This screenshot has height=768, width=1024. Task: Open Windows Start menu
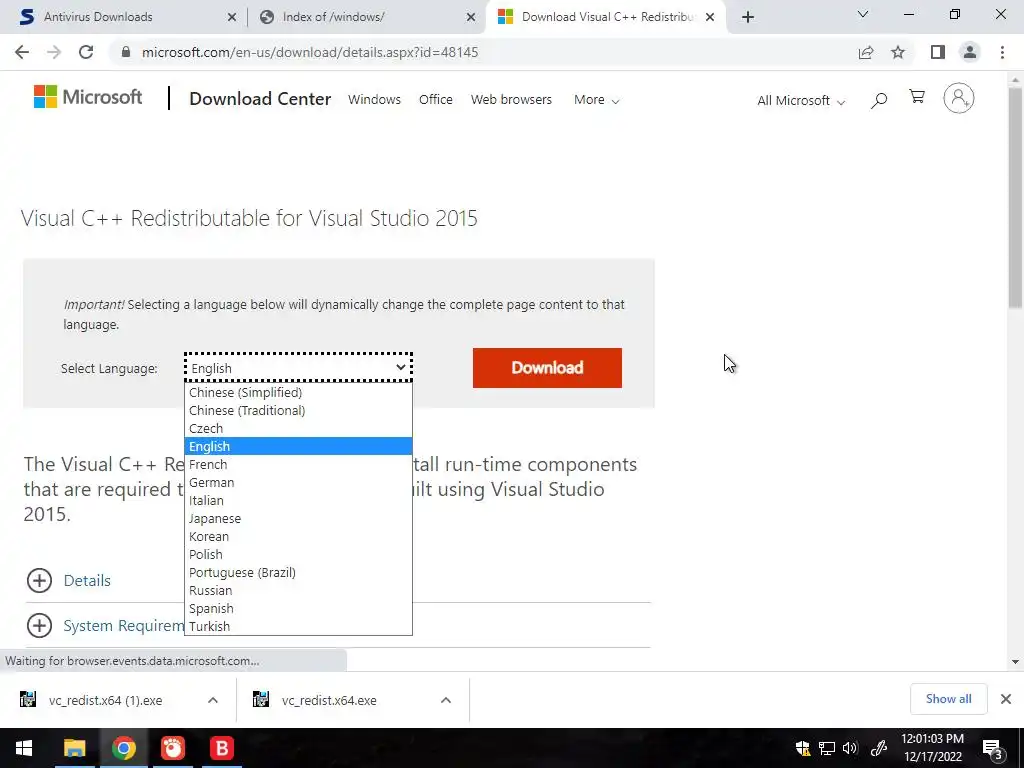(24, 748)
